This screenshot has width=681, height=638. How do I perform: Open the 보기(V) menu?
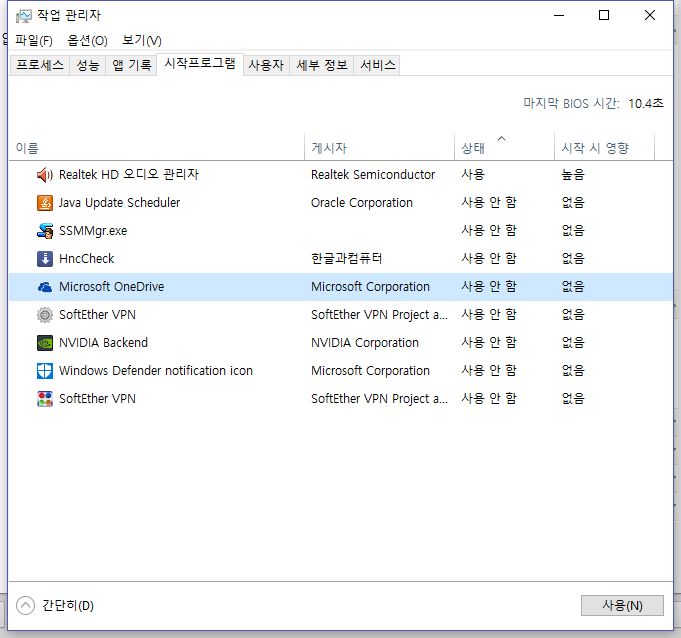click(142, 40)
